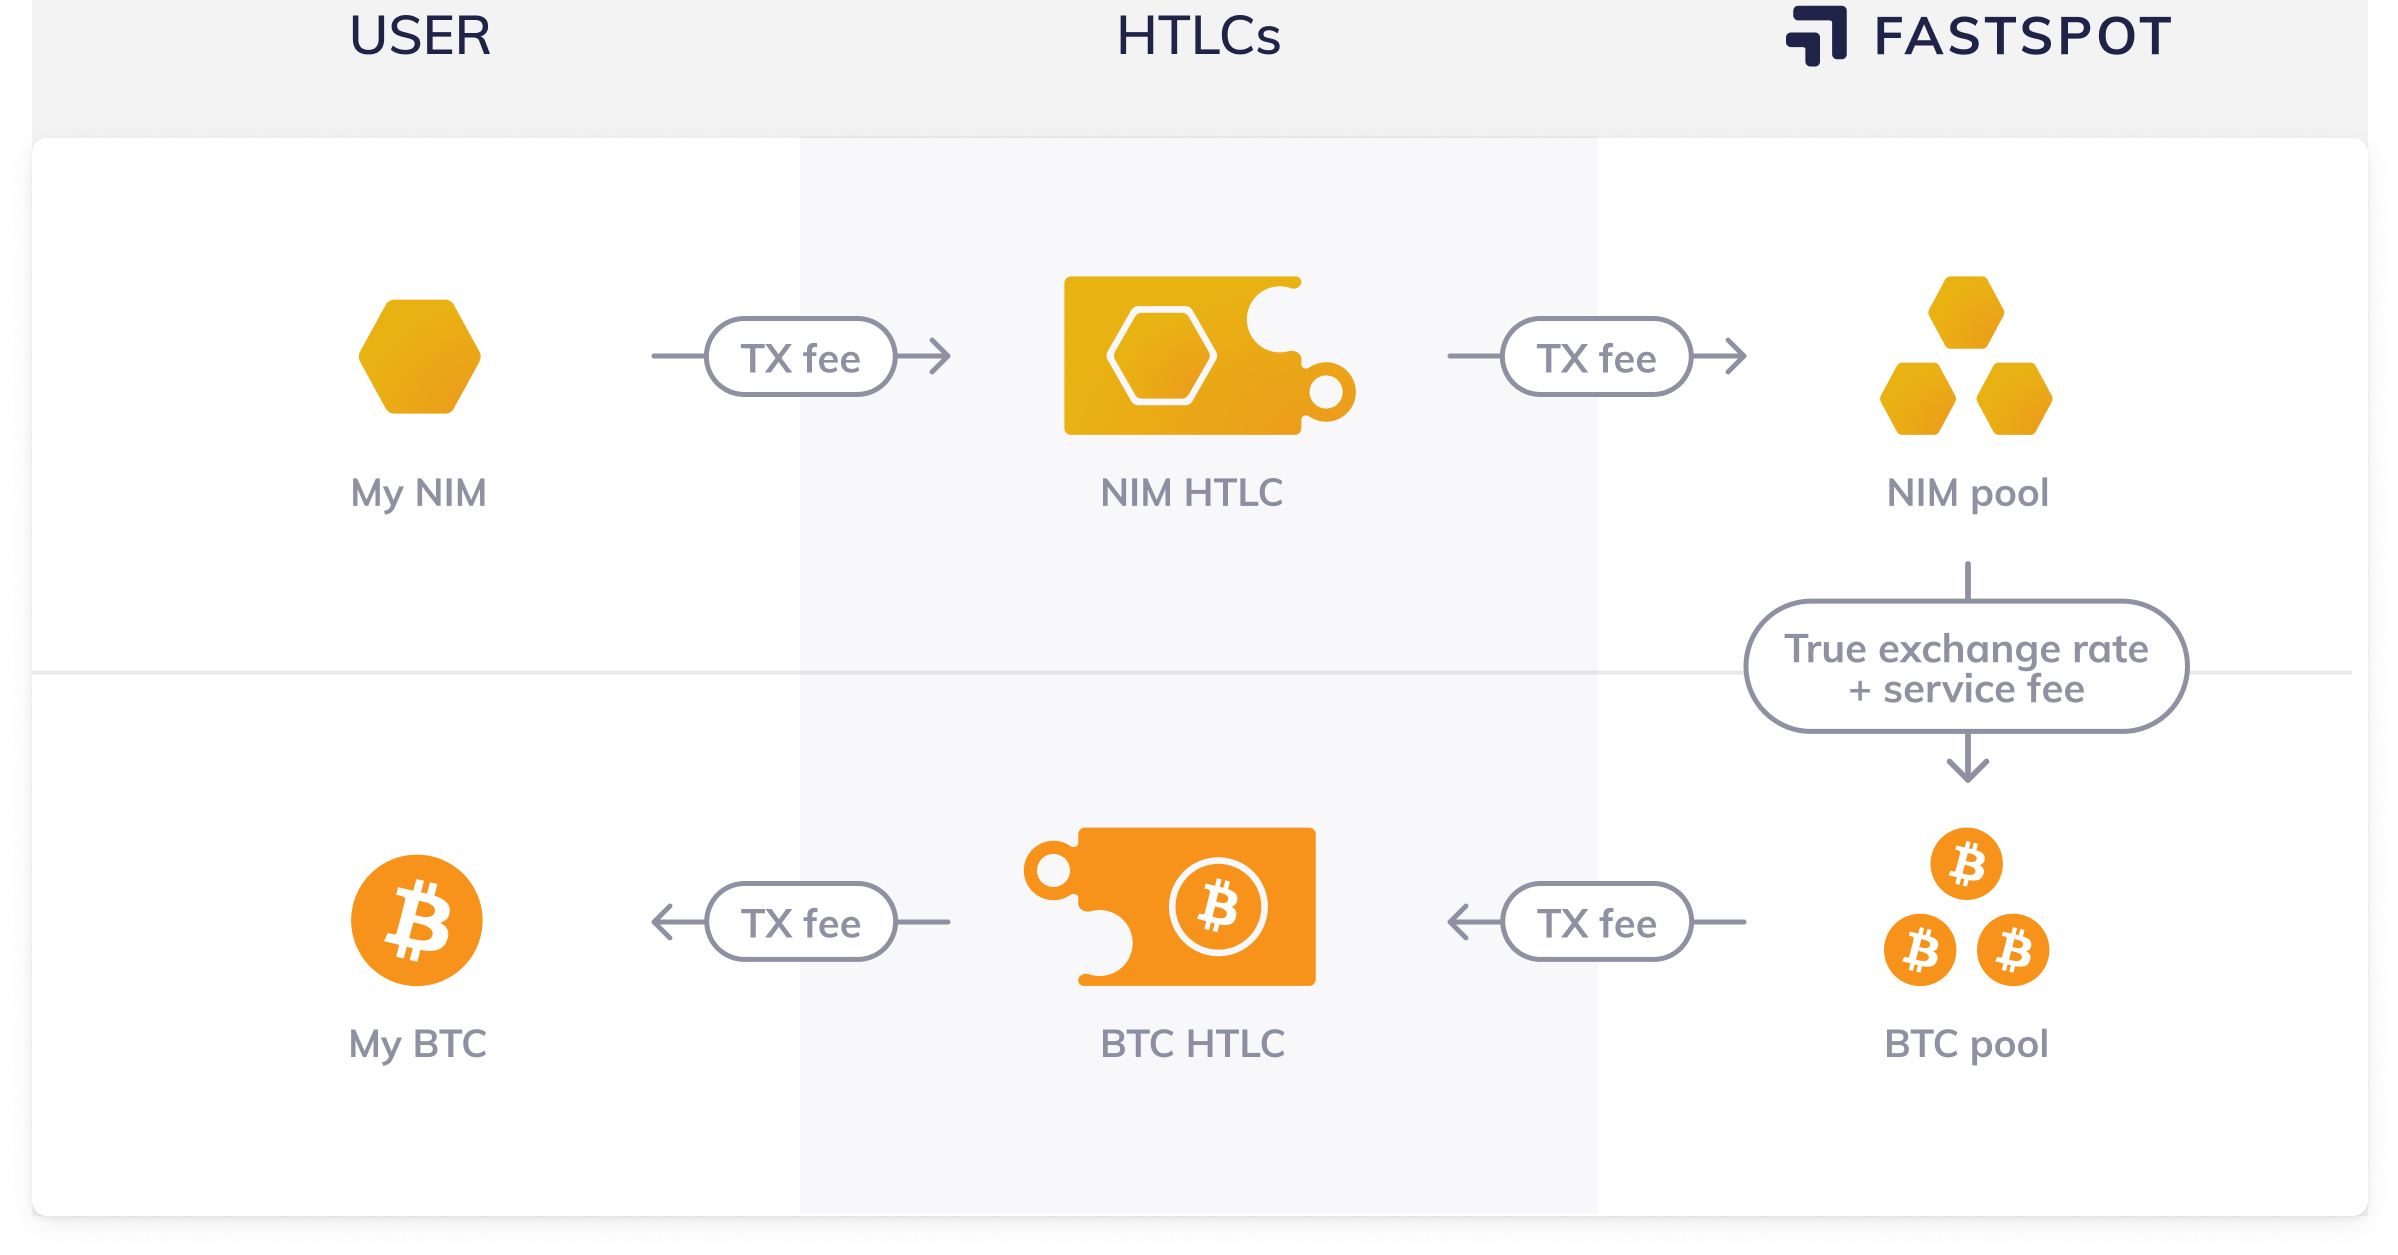This screenshot has width=2398, height=1255.
Task: Click the FASTSPOT brand name text
Action: tap(2022, 36)
